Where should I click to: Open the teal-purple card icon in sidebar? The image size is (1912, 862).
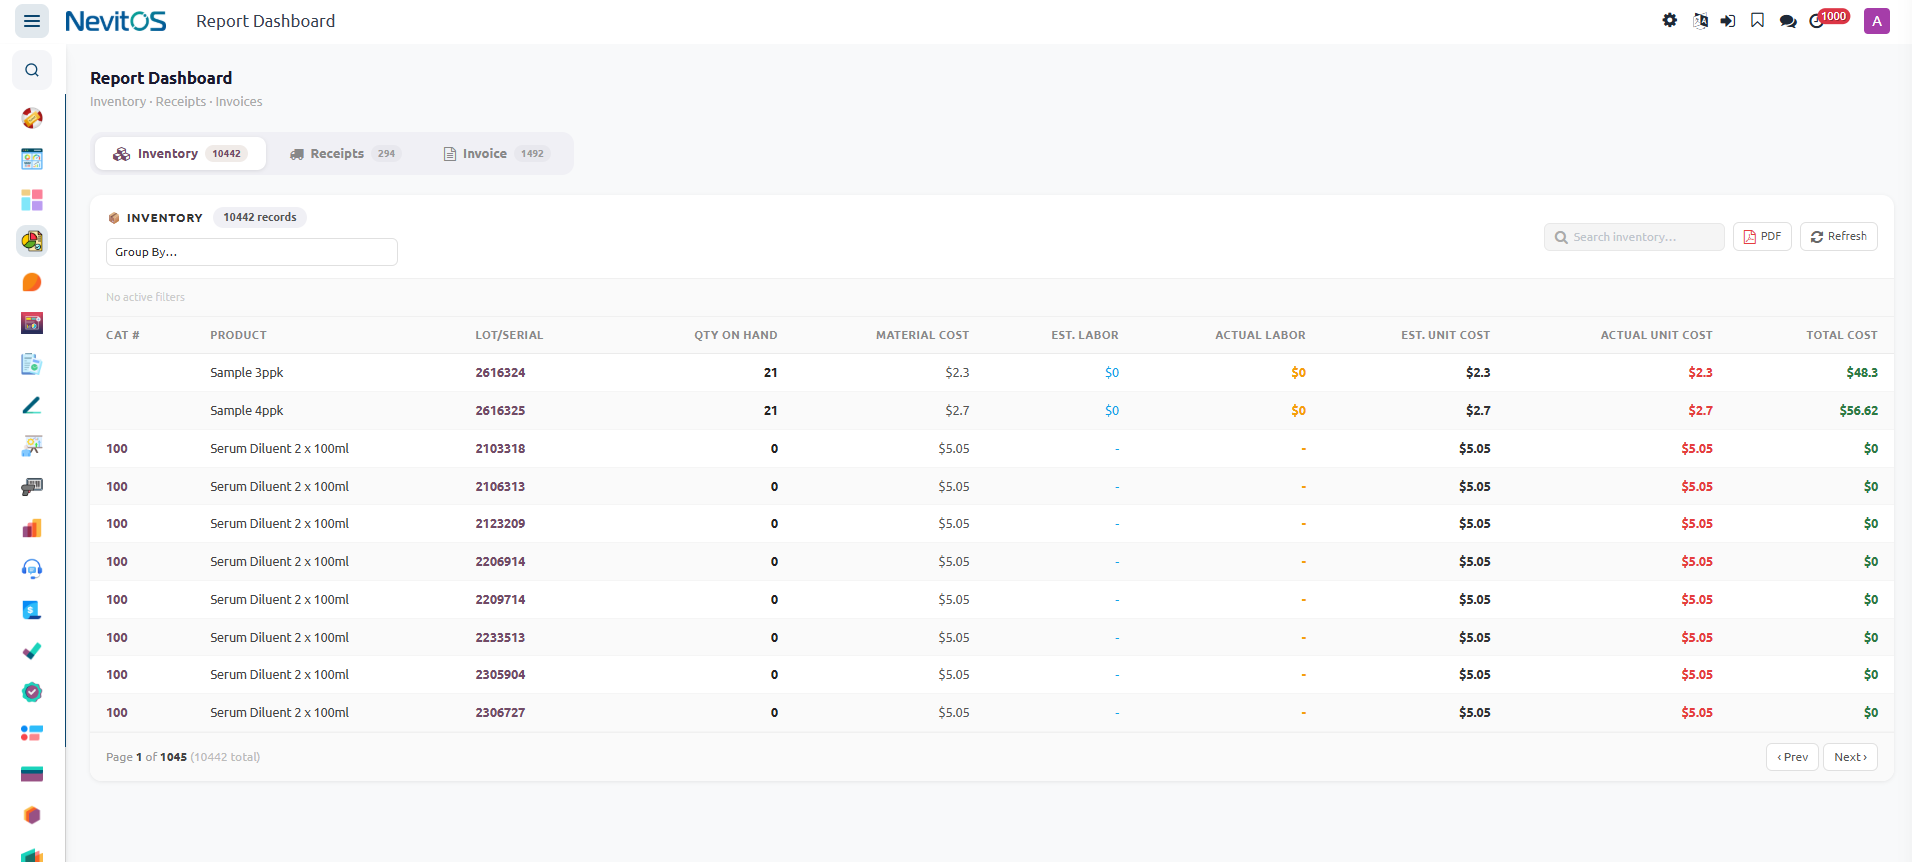32,774
